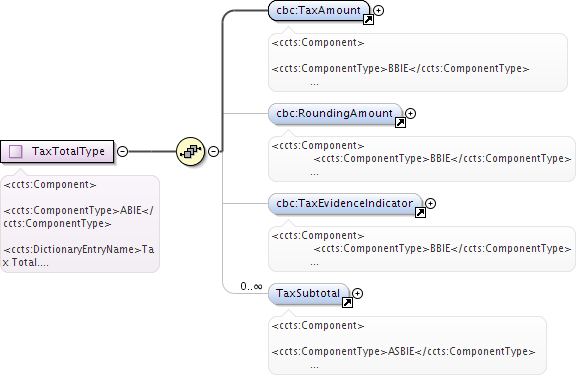Select the cbc:TaxEvidenceIndicator element node
This screenshot has width=583, height=378.
345,203
